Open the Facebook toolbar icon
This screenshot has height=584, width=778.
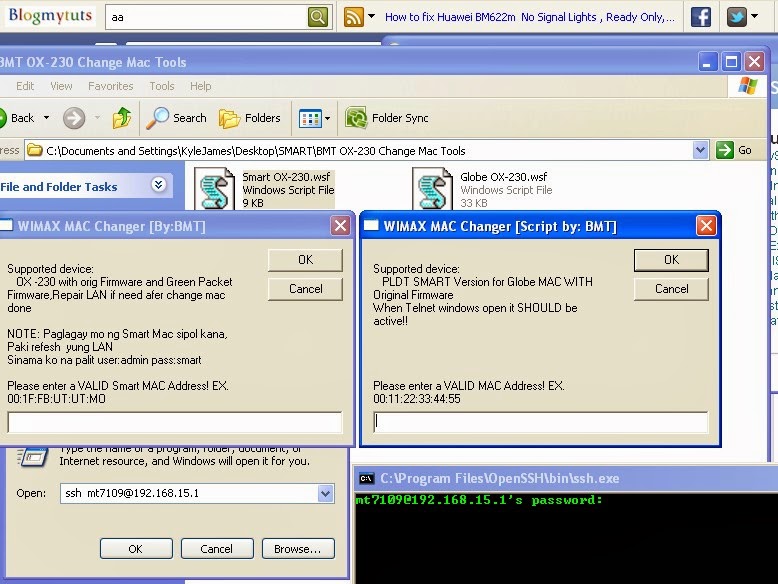701,17
